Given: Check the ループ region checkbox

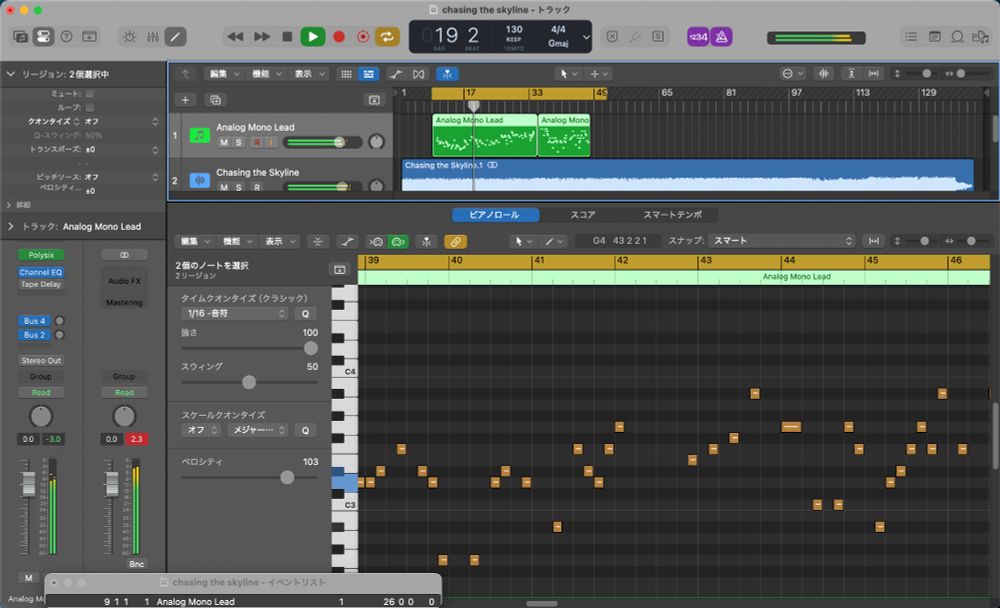Looking at the screenshot, I should [89, 107].
